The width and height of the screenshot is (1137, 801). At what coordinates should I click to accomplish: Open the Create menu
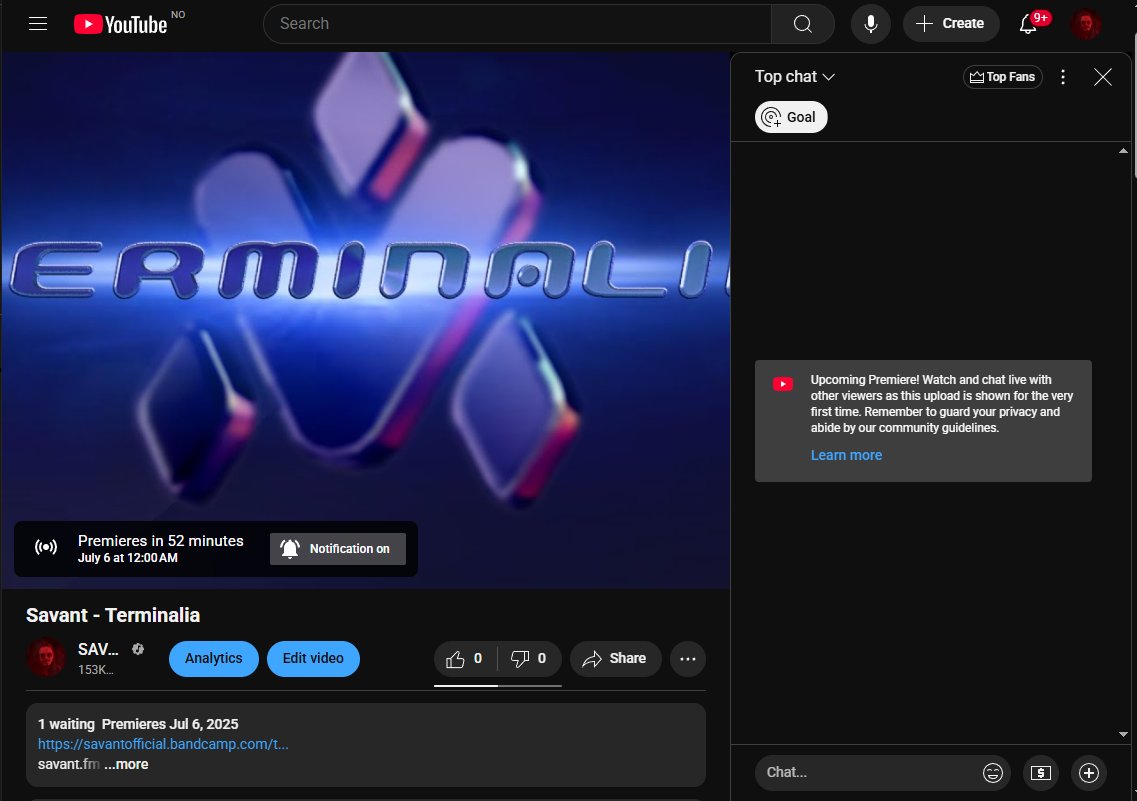(x=951, y=24)
